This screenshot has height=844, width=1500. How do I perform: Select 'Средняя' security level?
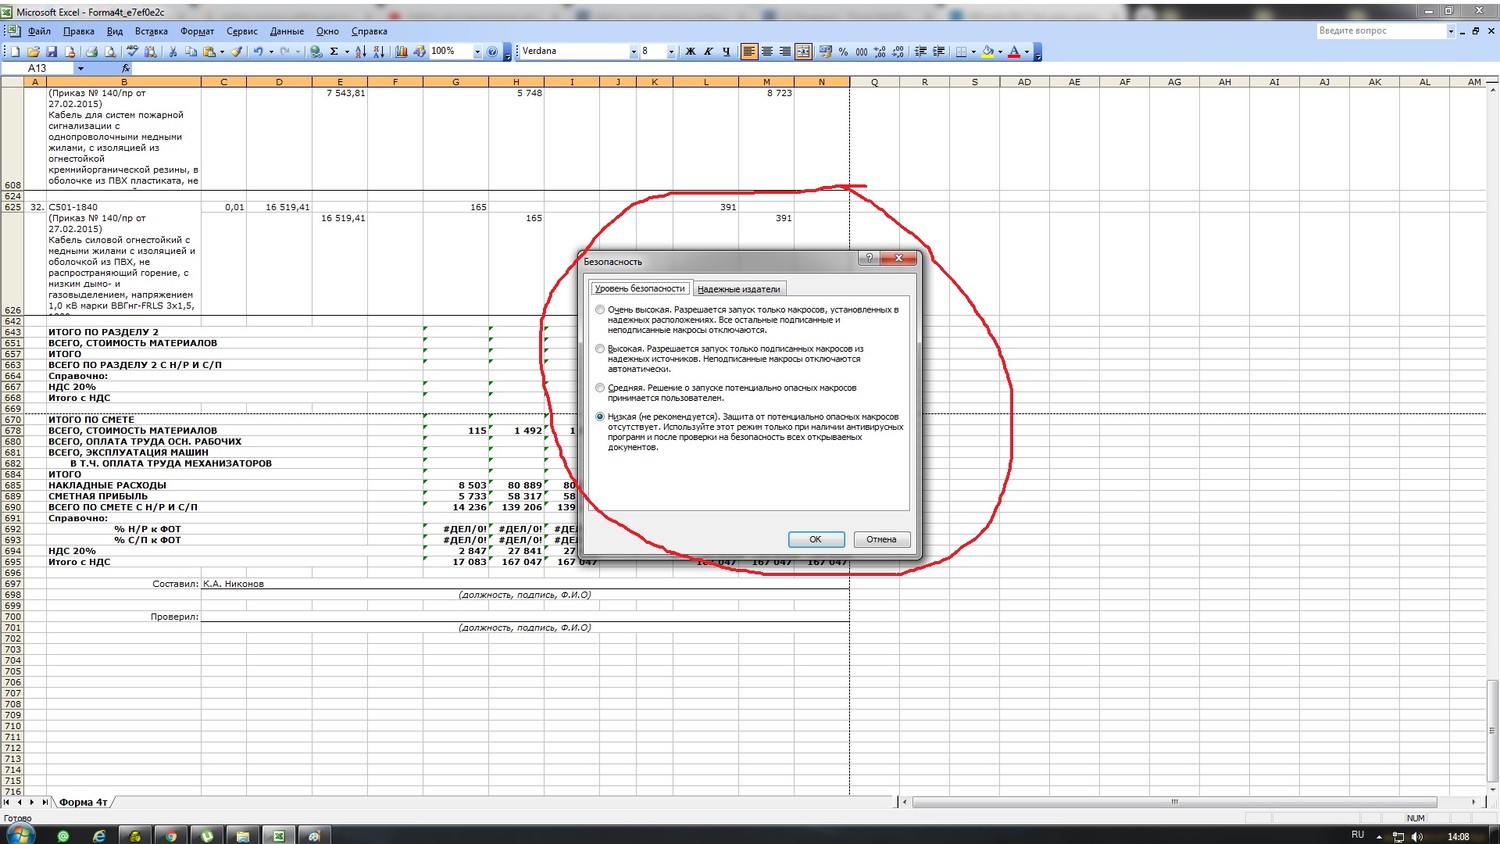coord(600,388)
